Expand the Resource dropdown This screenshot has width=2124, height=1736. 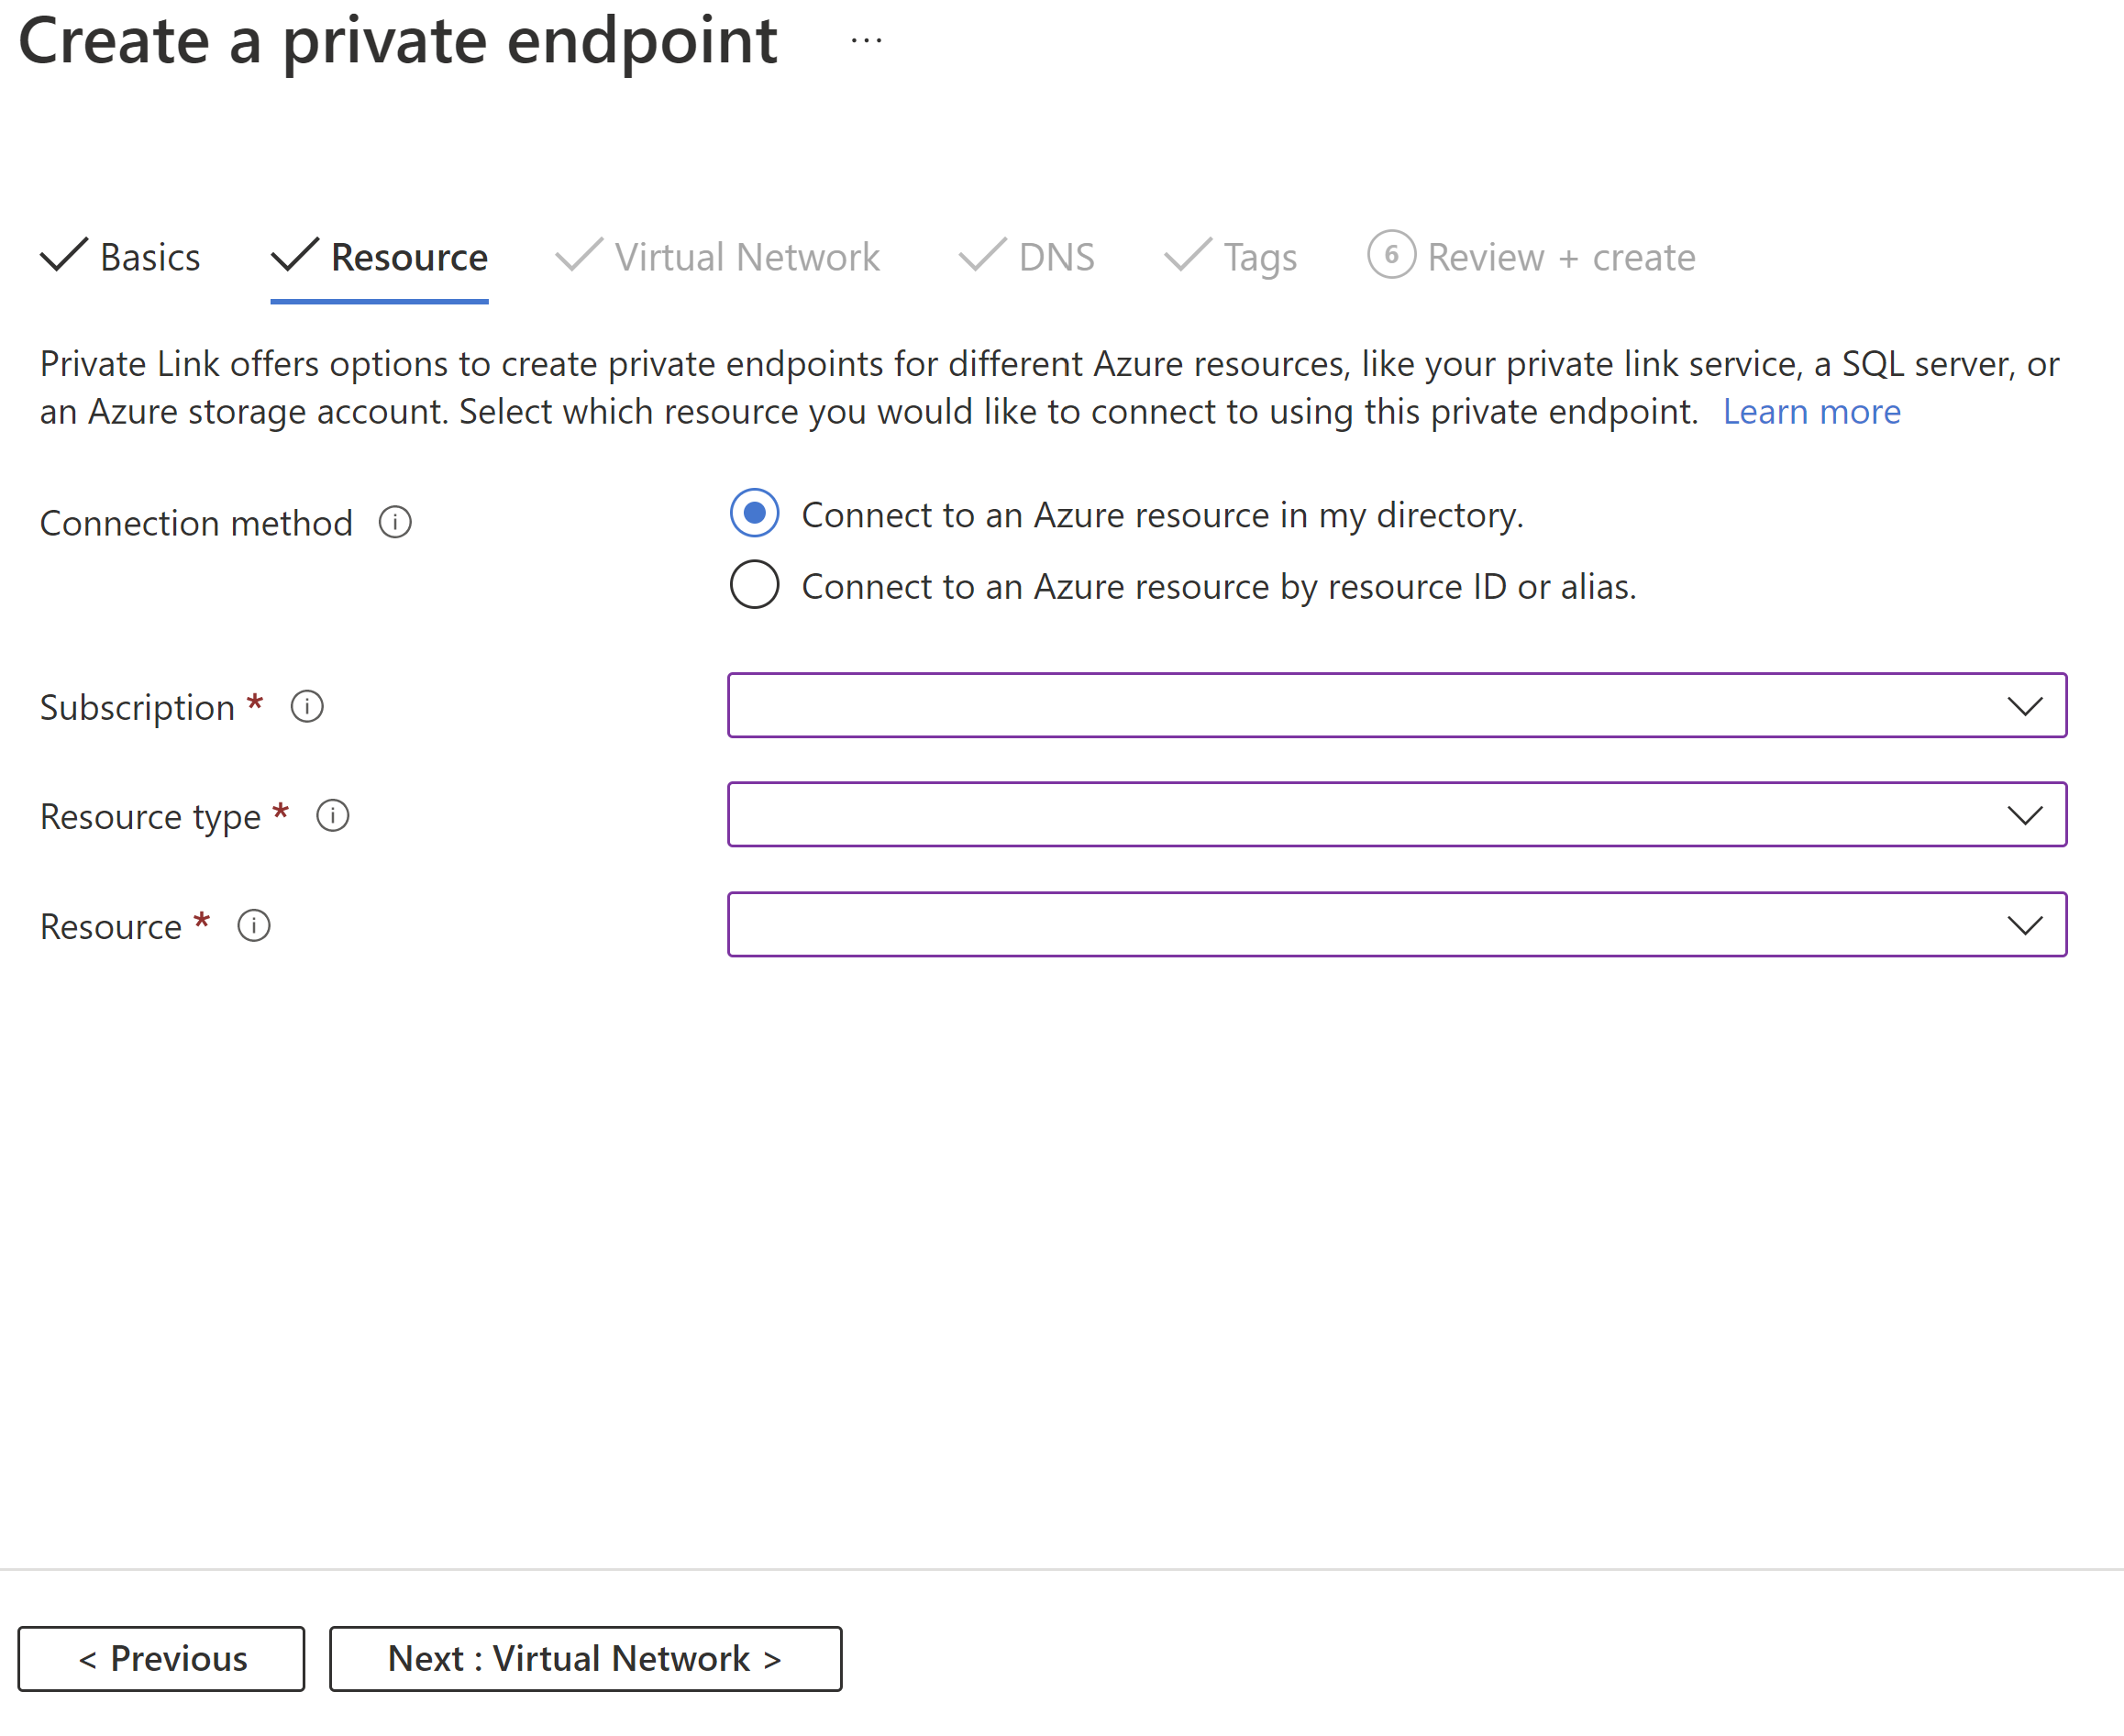2025,924
